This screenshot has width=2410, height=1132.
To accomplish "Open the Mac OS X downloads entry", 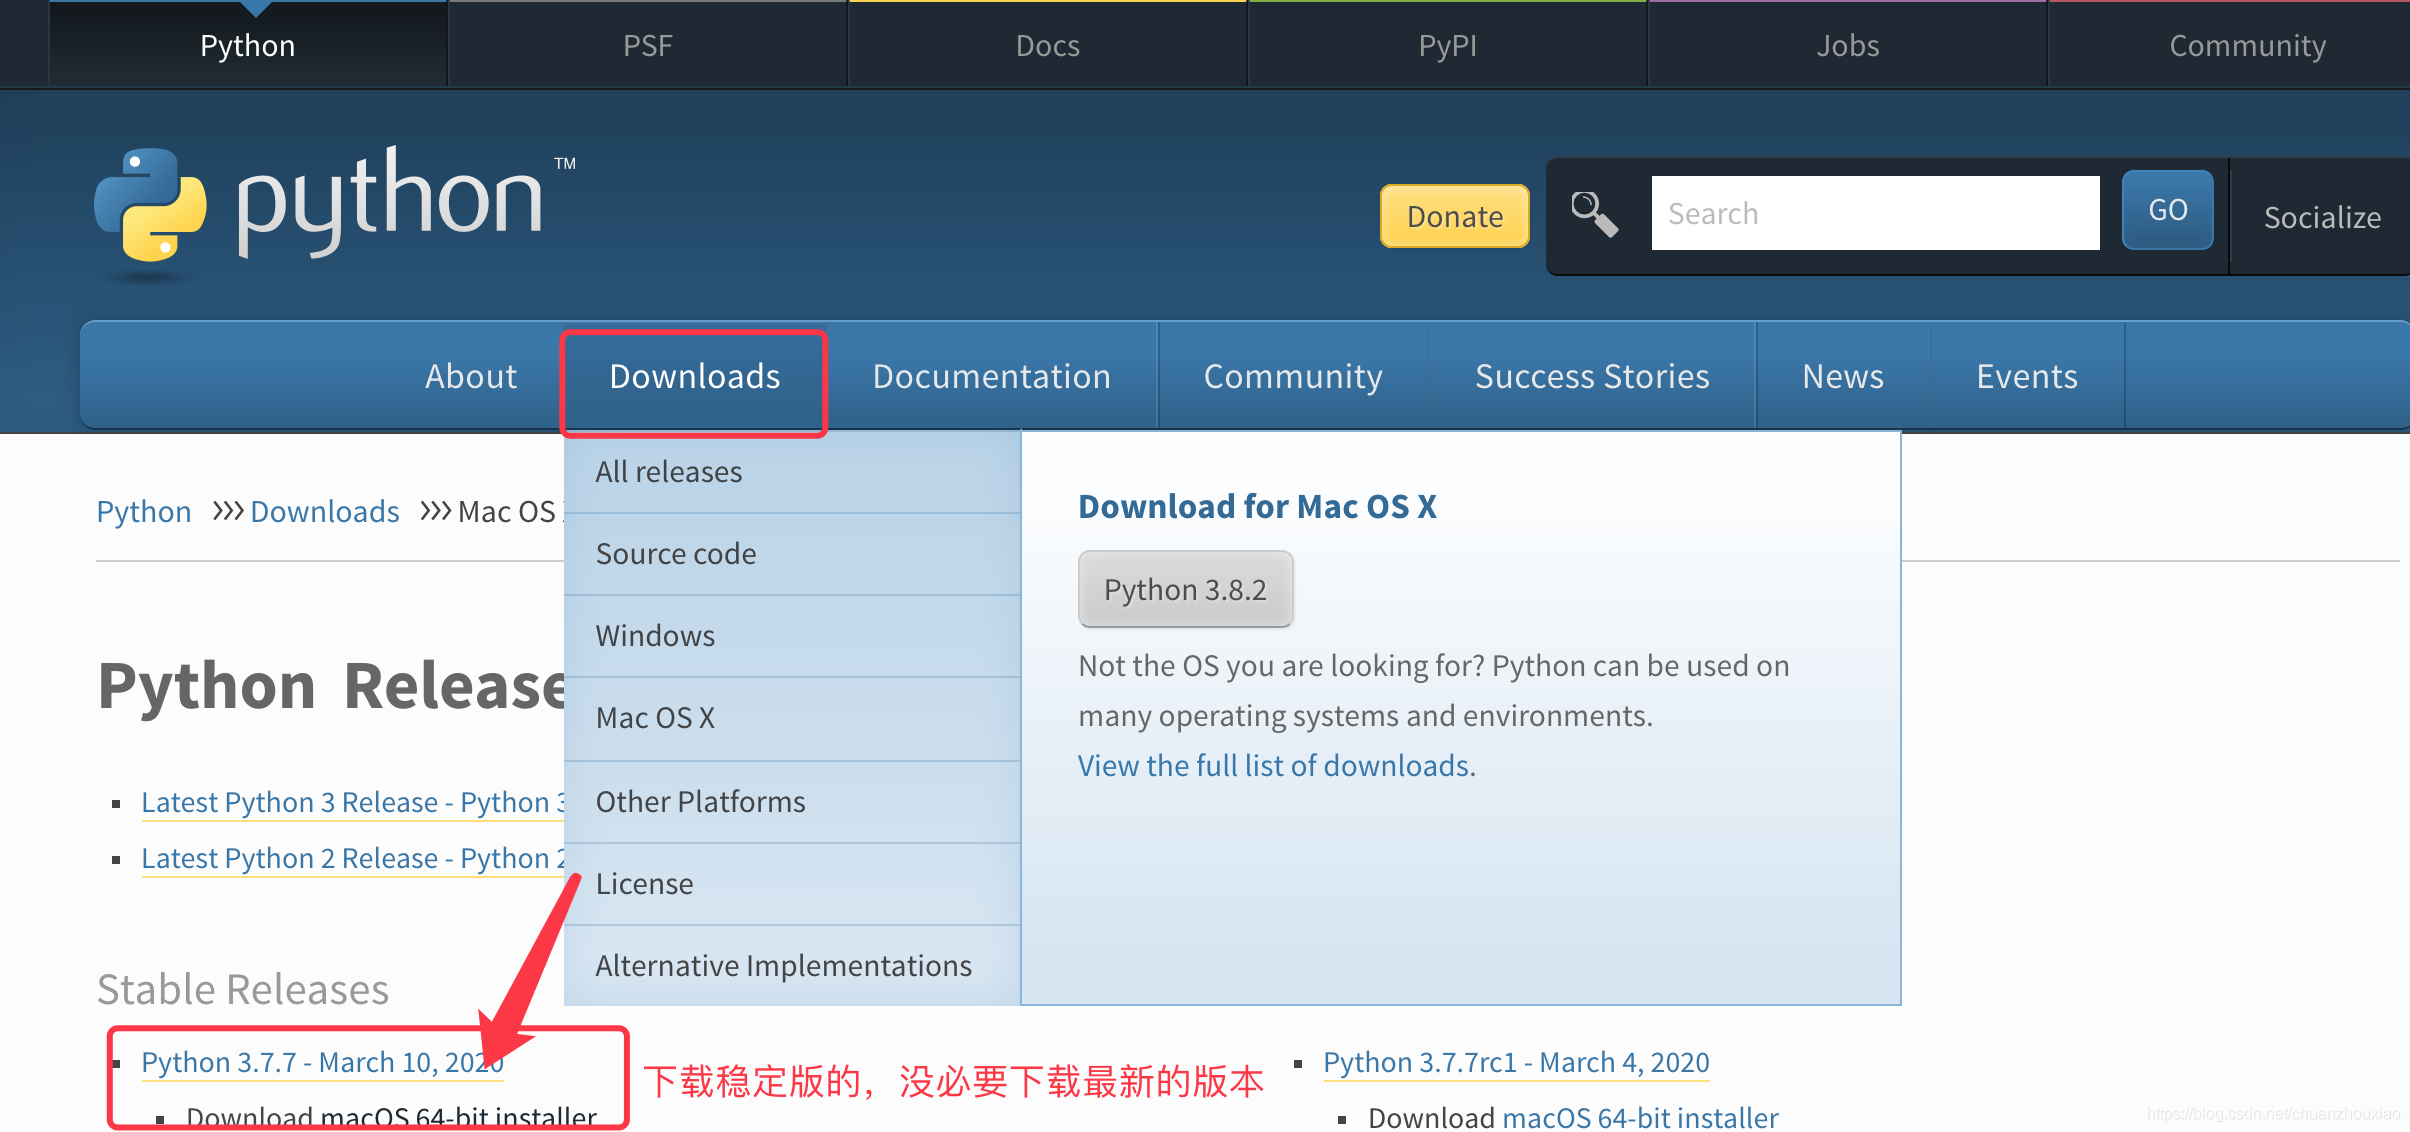I will click(x=655, y=717).
